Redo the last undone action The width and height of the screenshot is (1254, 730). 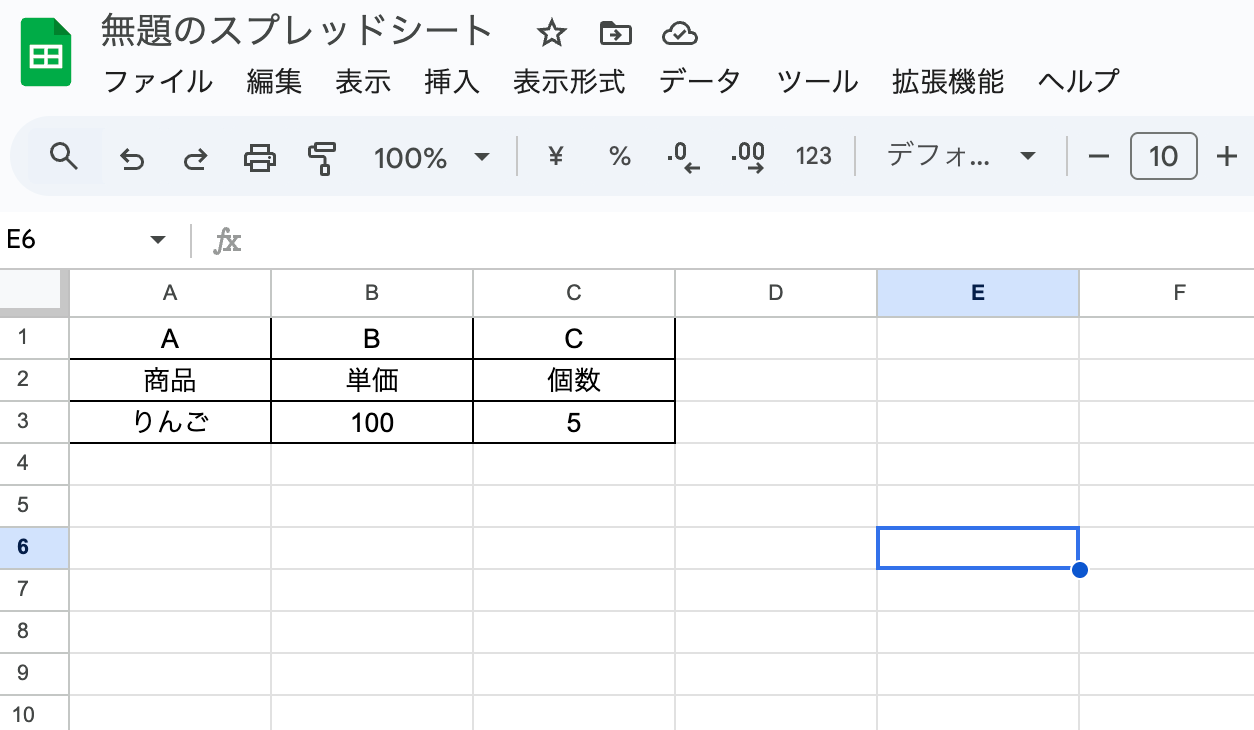click(196, 157)
